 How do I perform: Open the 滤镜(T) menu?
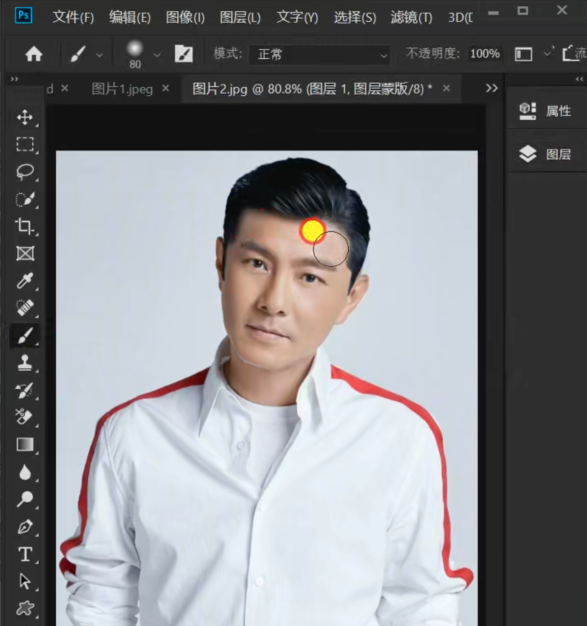411,17
